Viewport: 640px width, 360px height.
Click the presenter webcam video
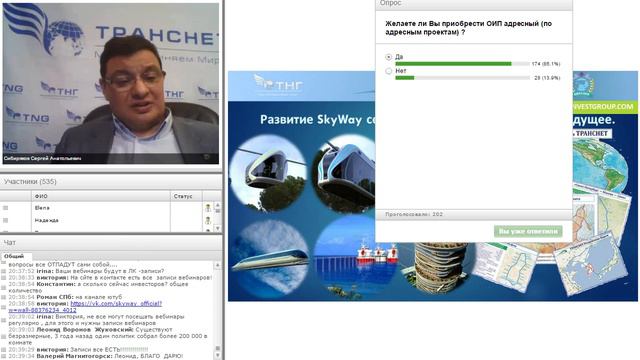point(111,83)
